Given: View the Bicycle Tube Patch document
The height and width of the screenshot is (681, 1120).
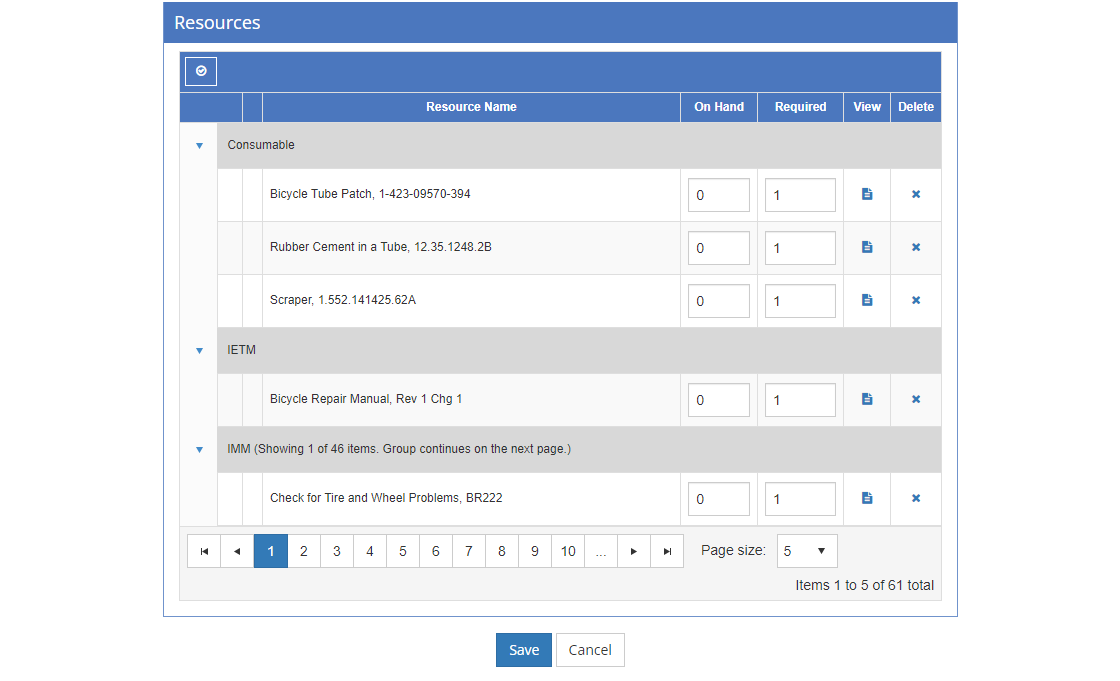Looking at the screenshot, I should [x=867, y=194].
